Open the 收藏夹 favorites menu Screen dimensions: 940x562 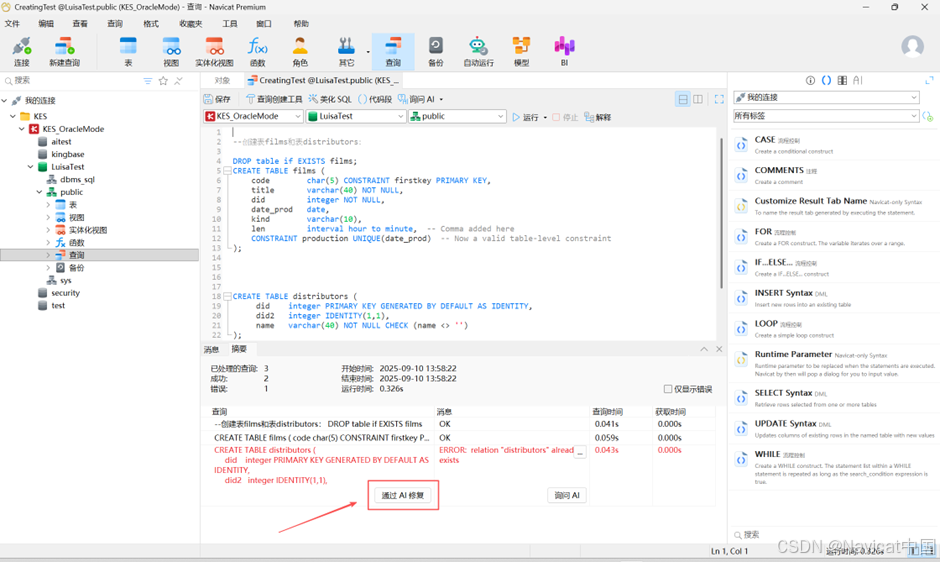(191, 24)
